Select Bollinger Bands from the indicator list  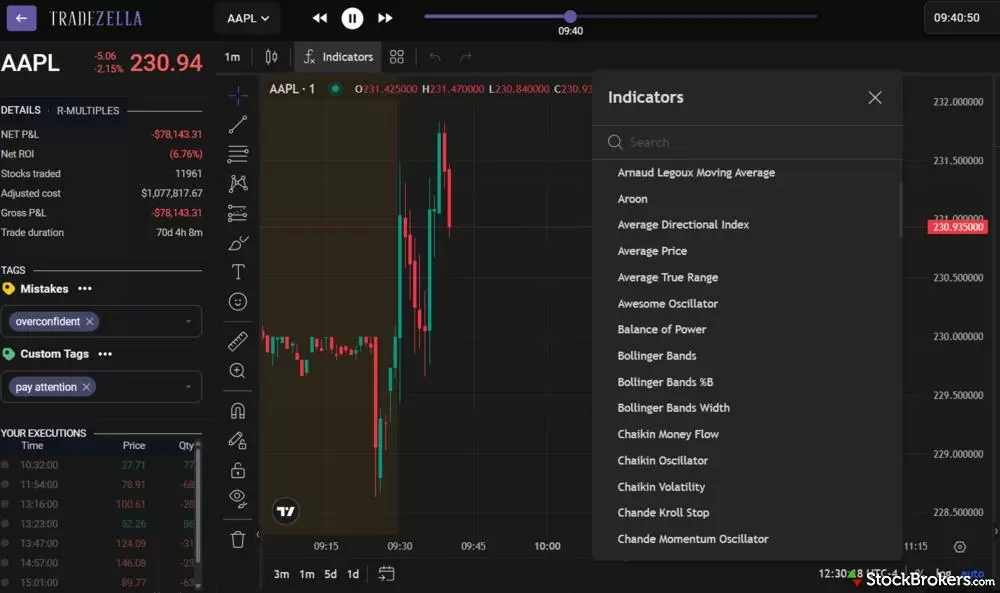[657, 356]
